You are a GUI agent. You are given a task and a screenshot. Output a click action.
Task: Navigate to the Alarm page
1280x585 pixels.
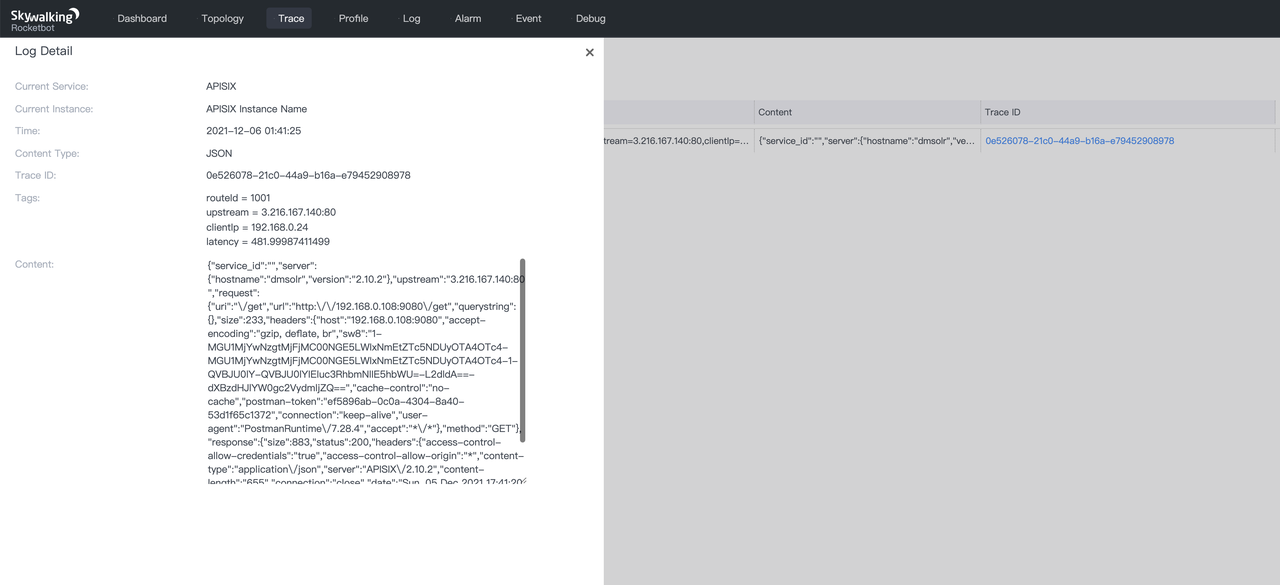tap(467, 18)
